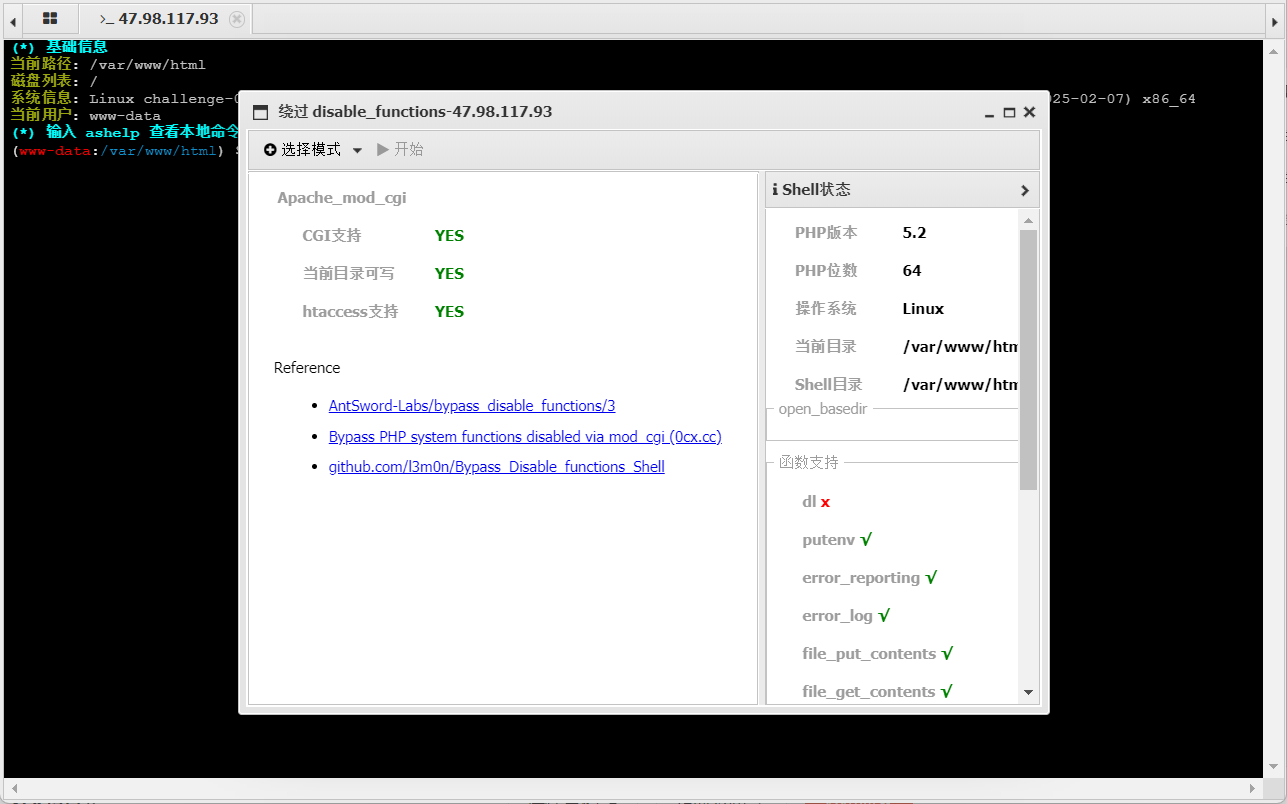Image resolution: width=1287 pixels, height=804 pixels.
Task: Open the AntSword-Labs/bypass_disable_functions/3 link
Action: click(471, 406)
